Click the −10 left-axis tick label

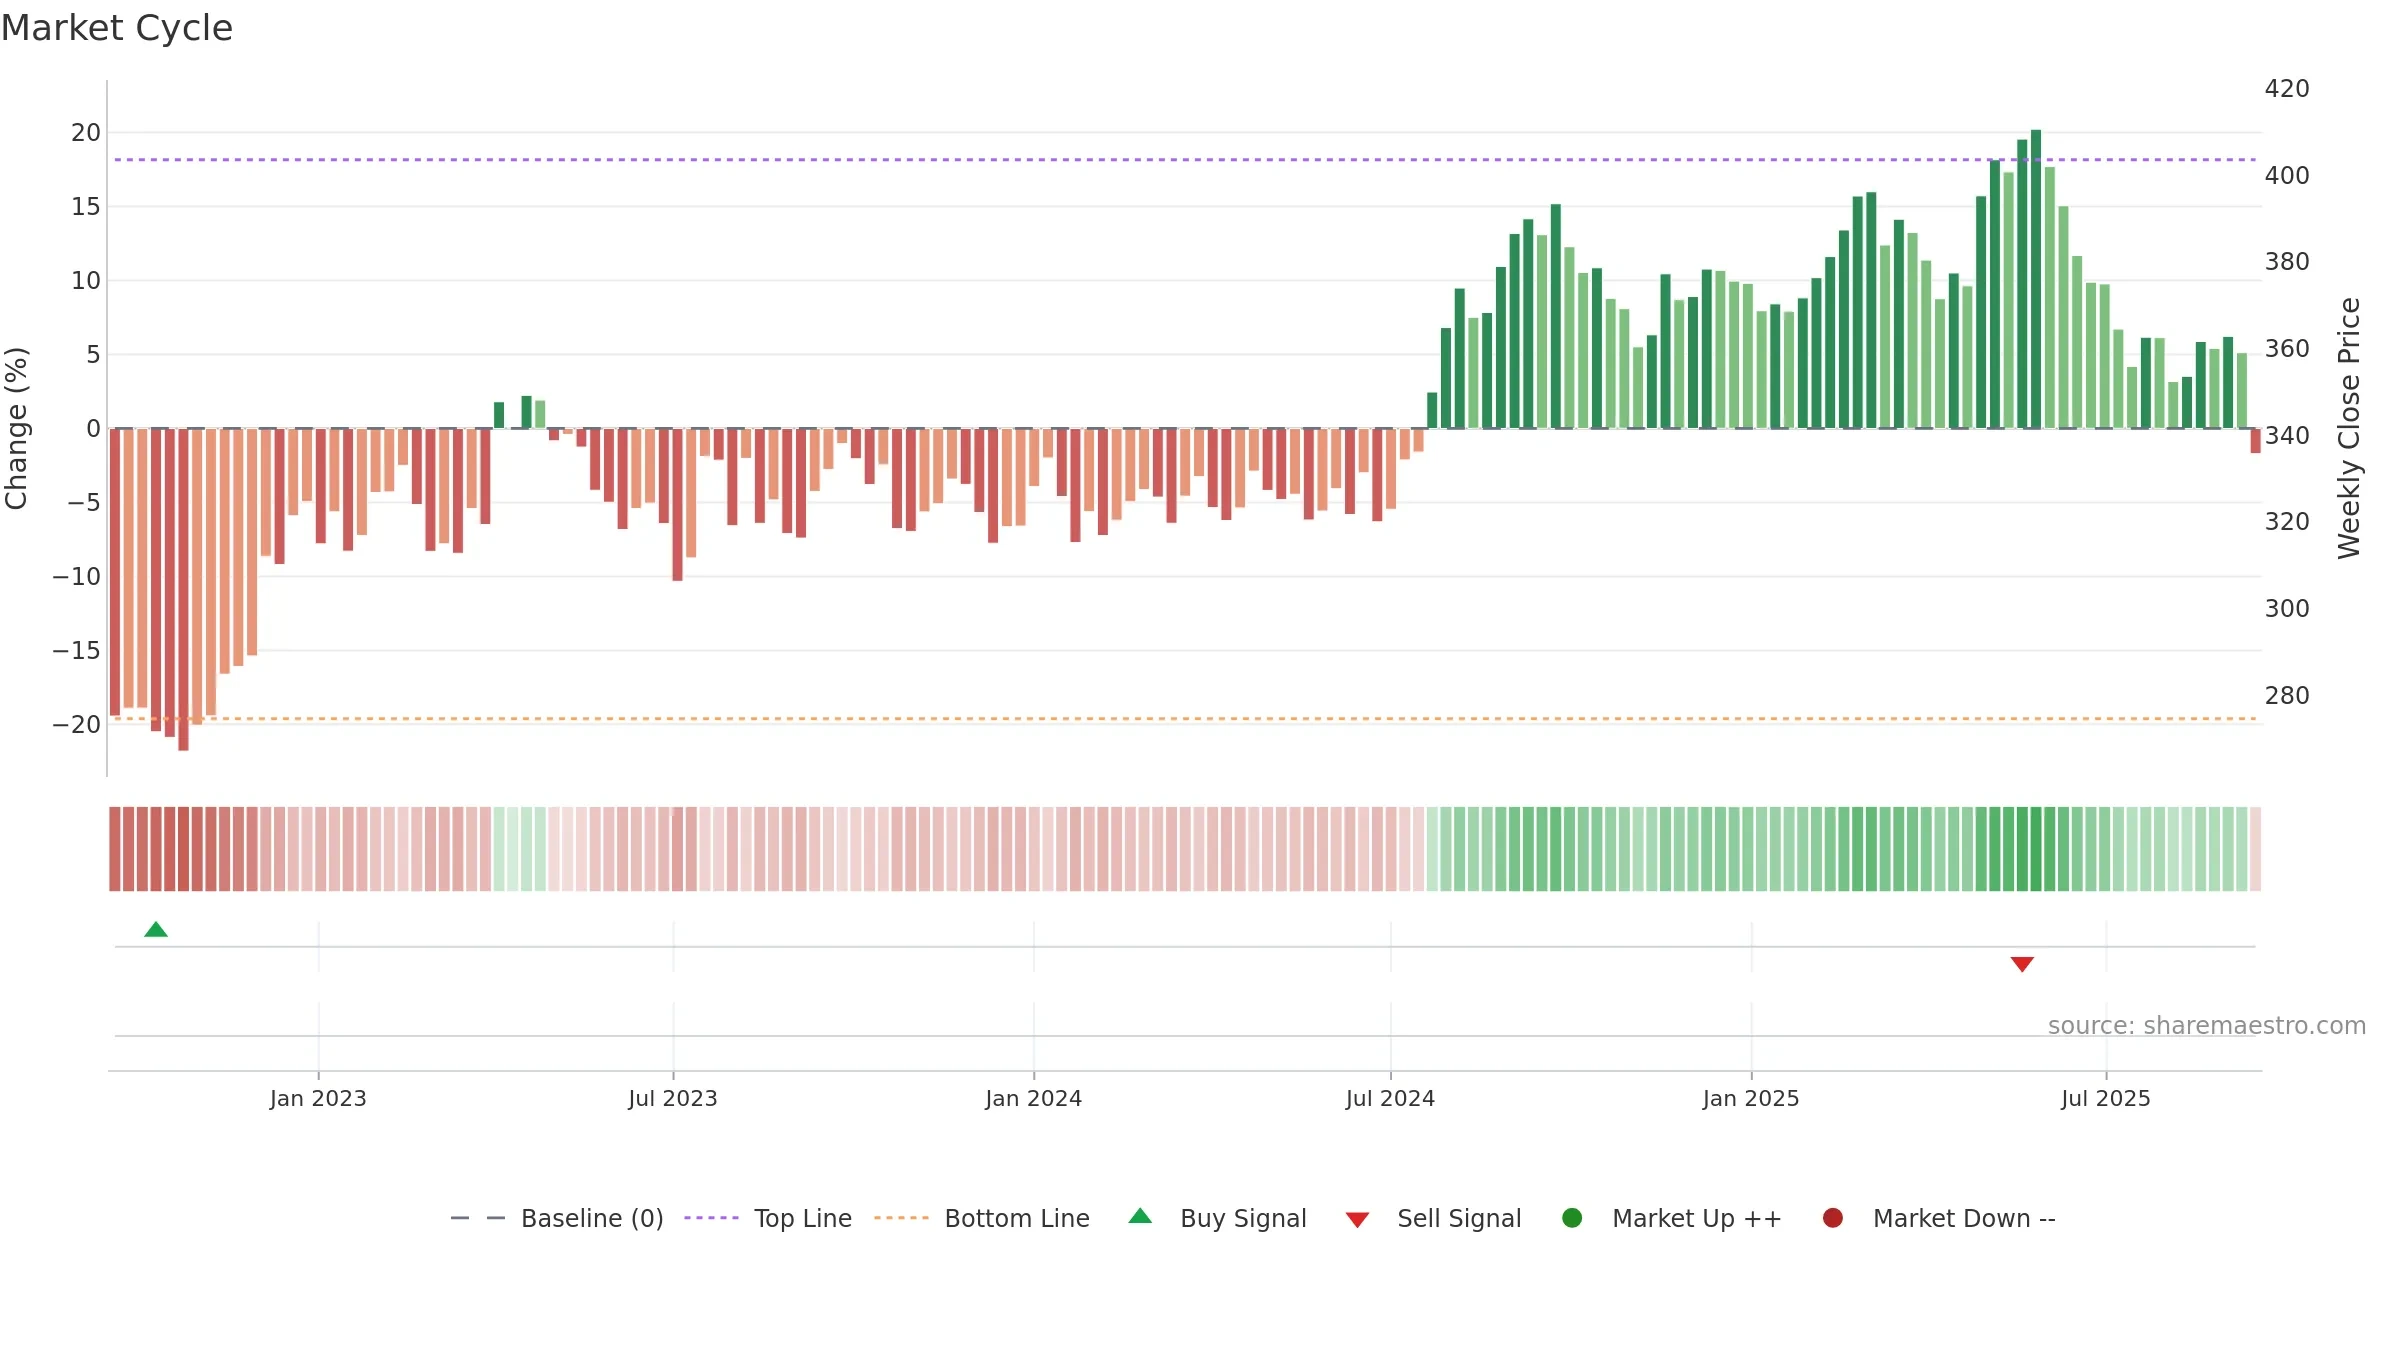coord(77,576)
